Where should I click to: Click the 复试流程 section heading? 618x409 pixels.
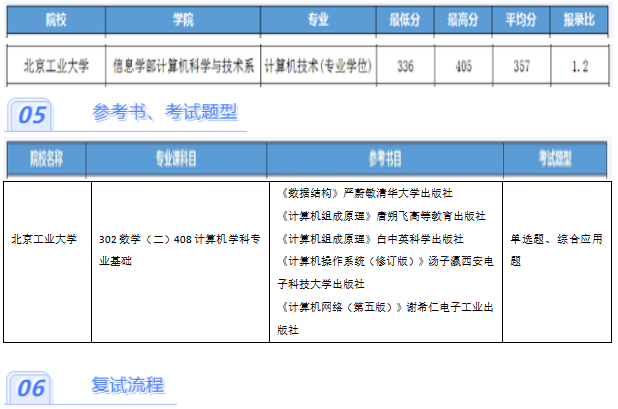[x=128, y=385]
